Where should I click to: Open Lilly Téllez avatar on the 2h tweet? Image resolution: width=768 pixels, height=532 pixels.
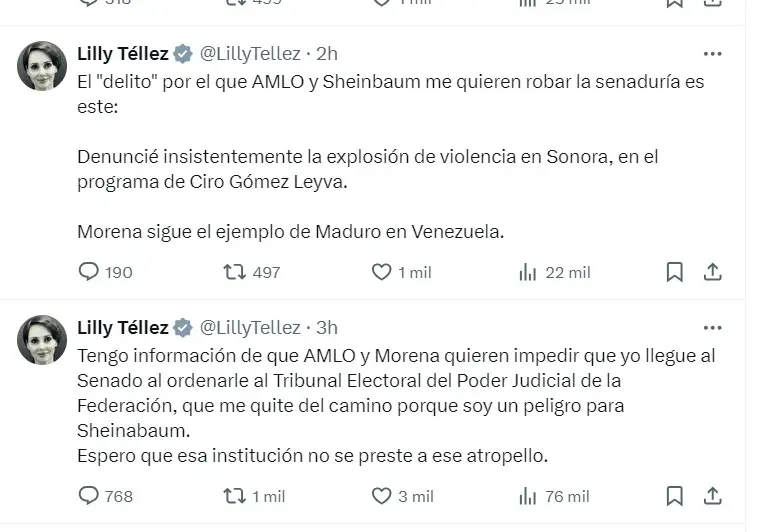[43, 66]
